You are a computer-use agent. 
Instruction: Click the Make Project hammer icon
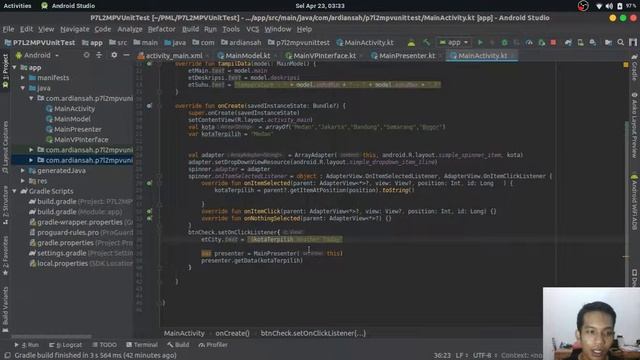coord(426,42)
